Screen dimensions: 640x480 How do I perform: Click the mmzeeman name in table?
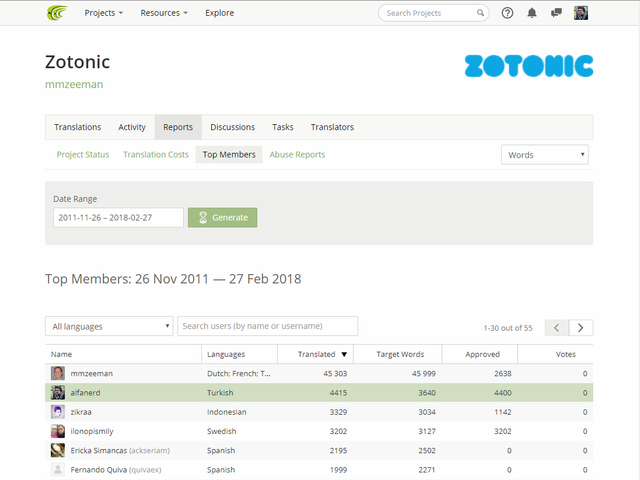pyautogui.click(x=91, y=373)
